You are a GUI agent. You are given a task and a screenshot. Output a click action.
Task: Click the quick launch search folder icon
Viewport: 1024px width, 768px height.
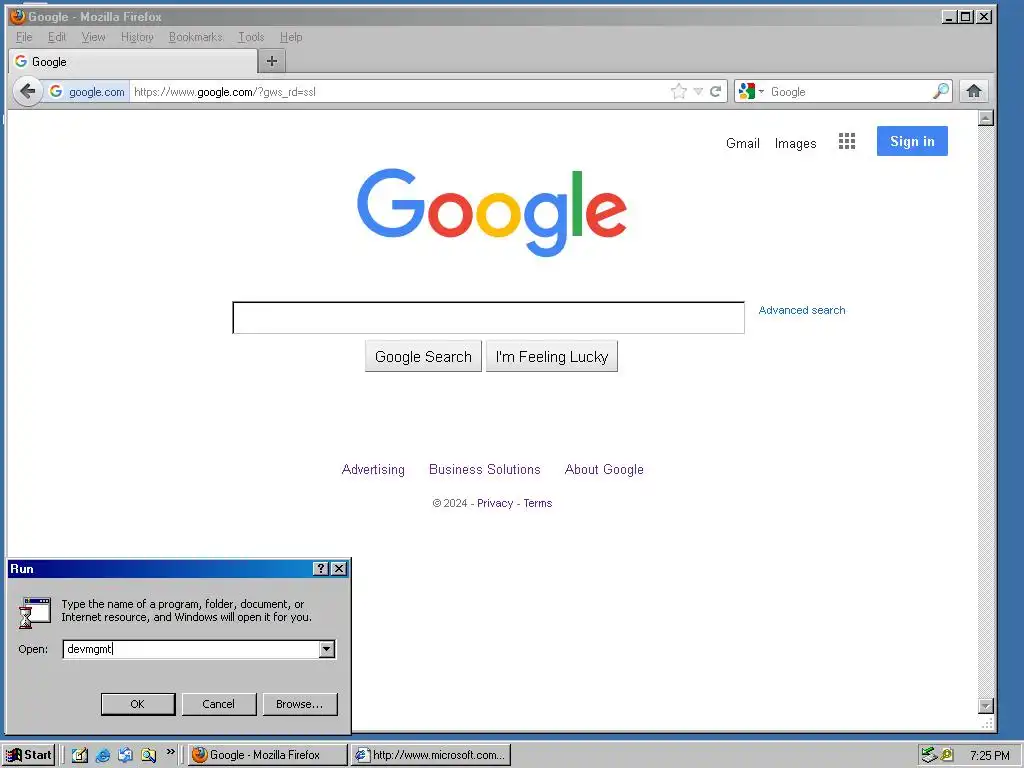point(149,755)
